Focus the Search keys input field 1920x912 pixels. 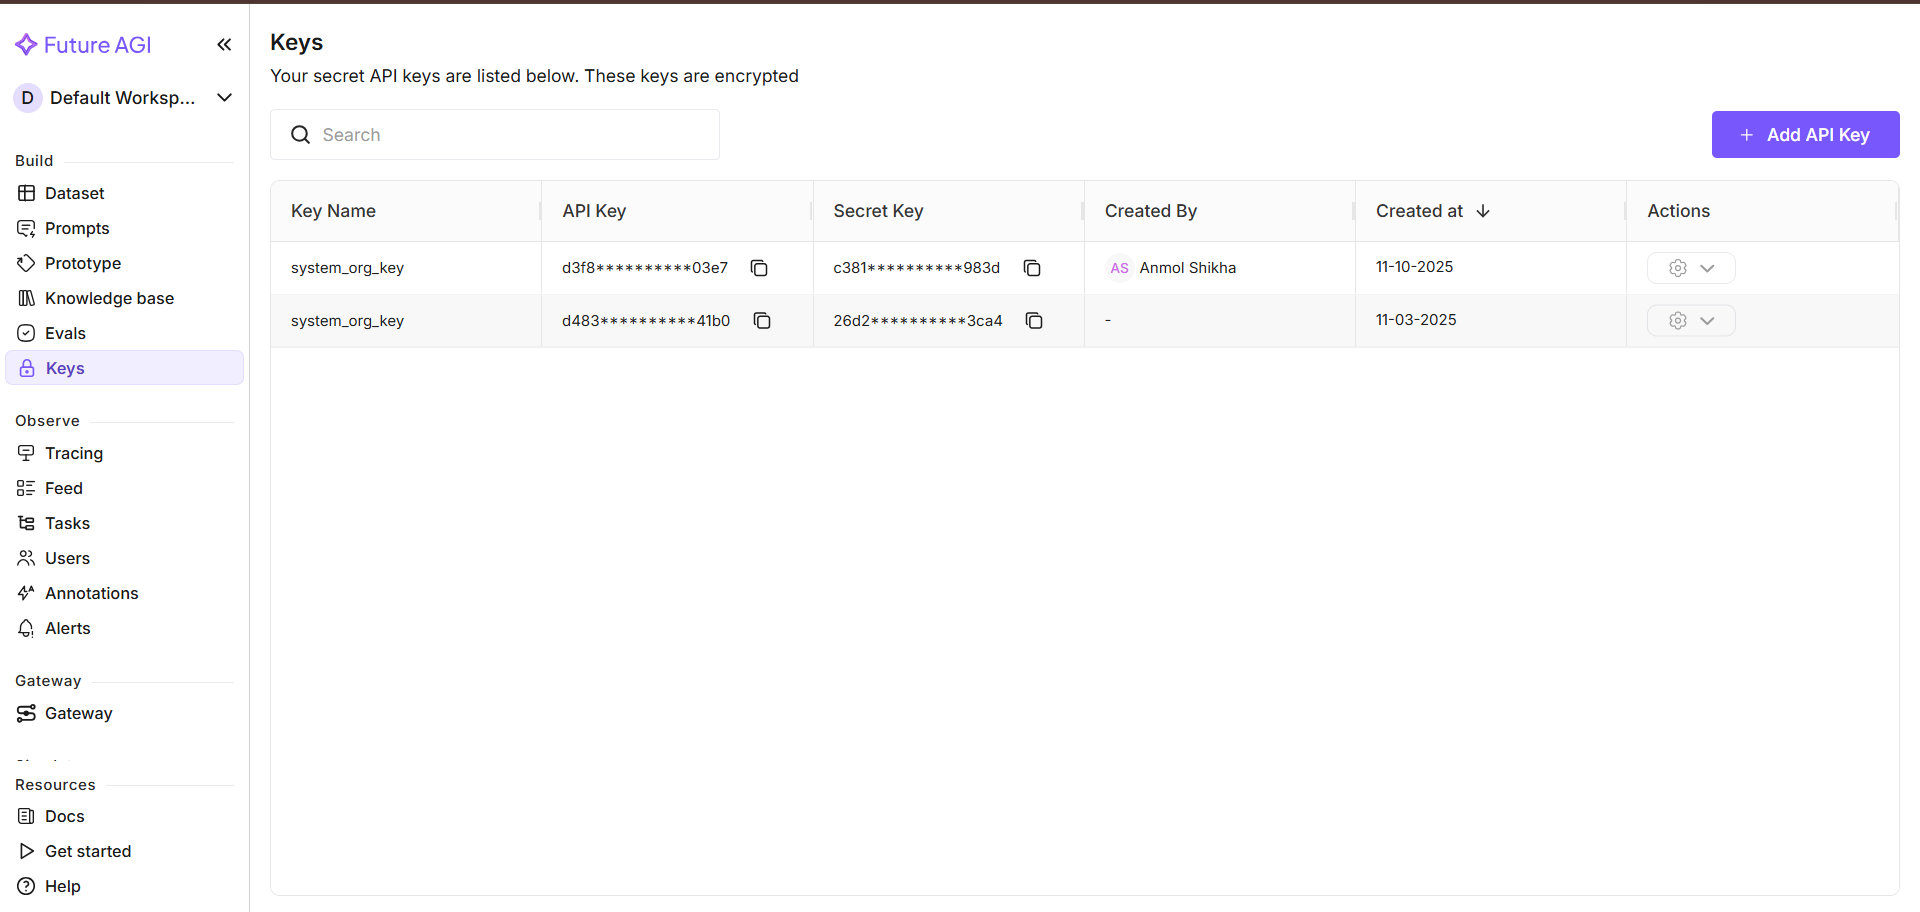click(x=510, y=135)
